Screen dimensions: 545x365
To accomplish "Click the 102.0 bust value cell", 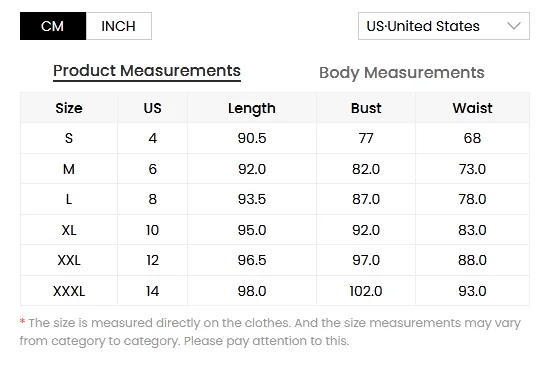I will tap(366, 291).
